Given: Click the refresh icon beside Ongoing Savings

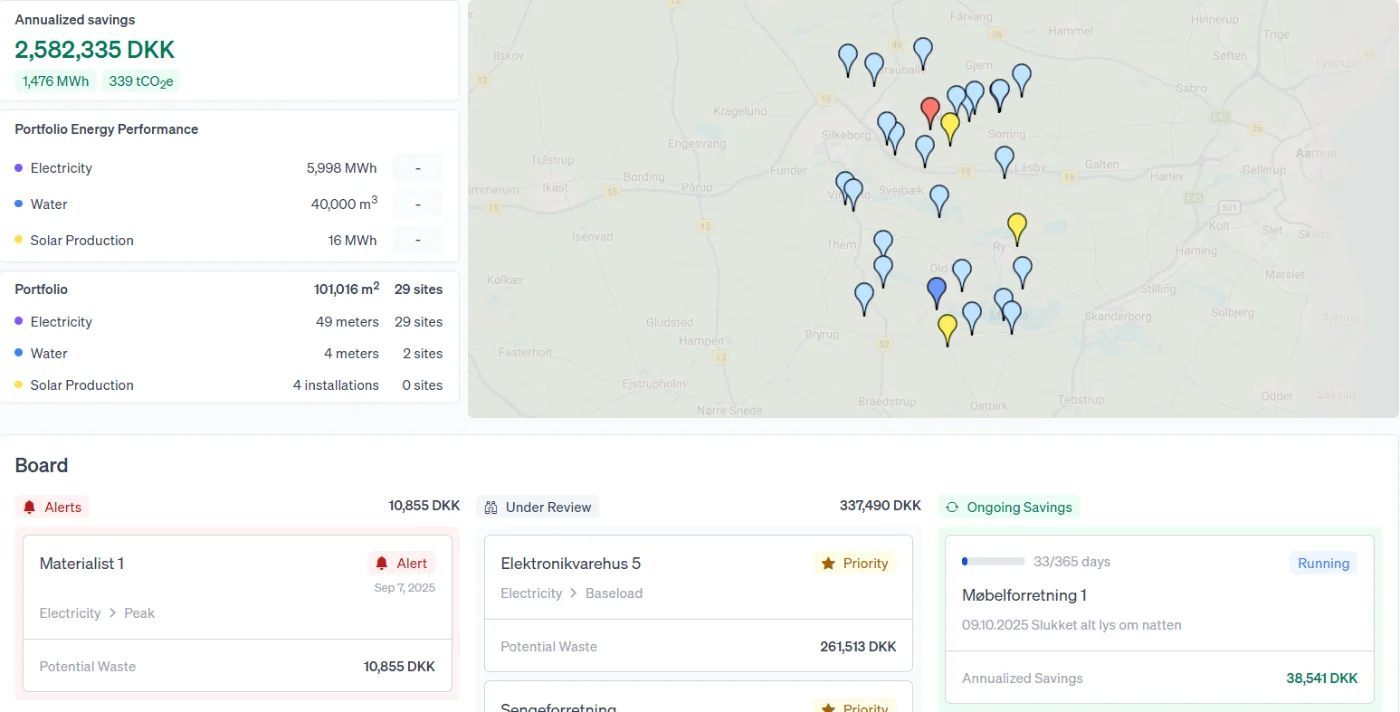Looking at the screenshot, I should coord(952,507).
